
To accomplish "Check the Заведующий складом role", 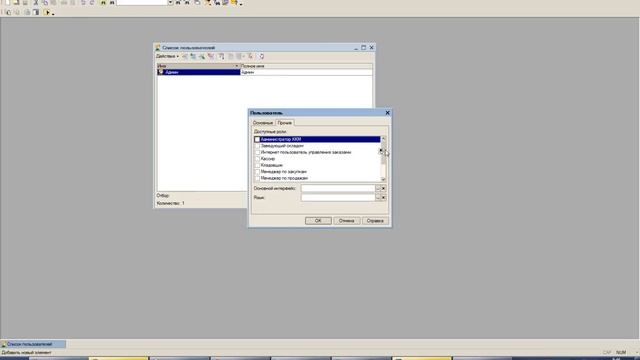I will coord(257,146).
